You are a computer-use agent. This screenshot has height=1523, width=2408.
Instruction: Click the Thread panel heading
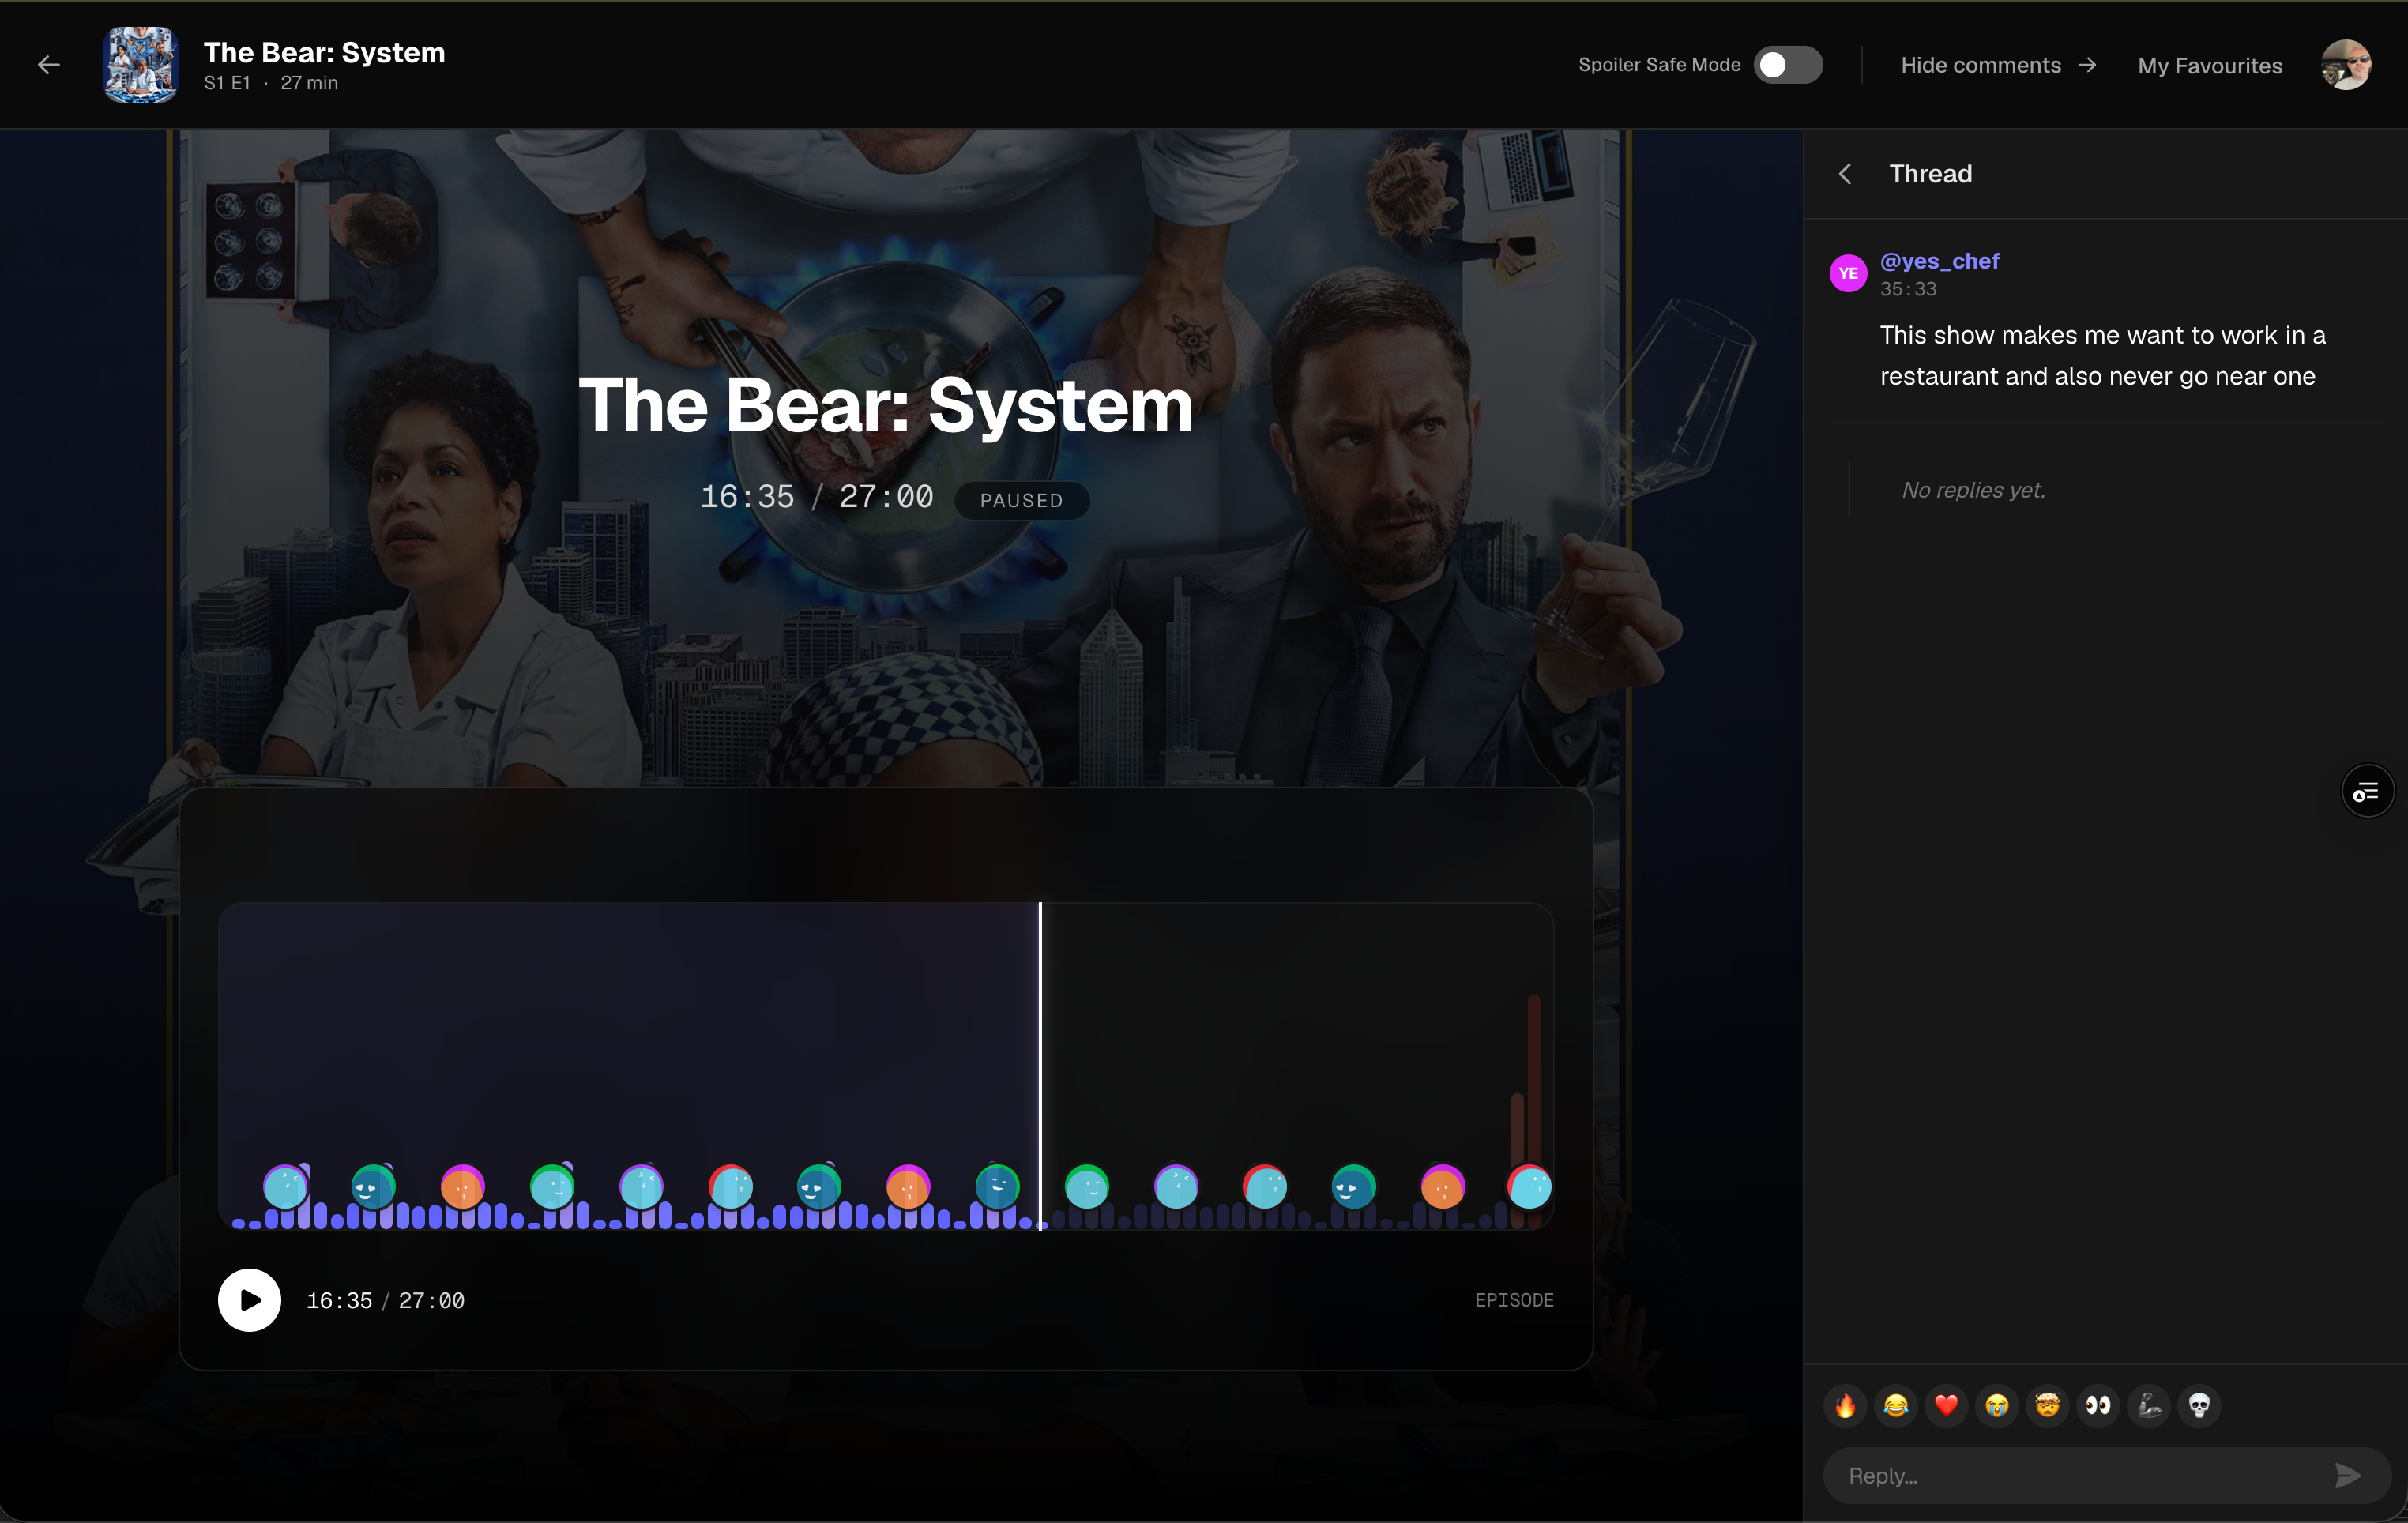(x=1930, y=174)
